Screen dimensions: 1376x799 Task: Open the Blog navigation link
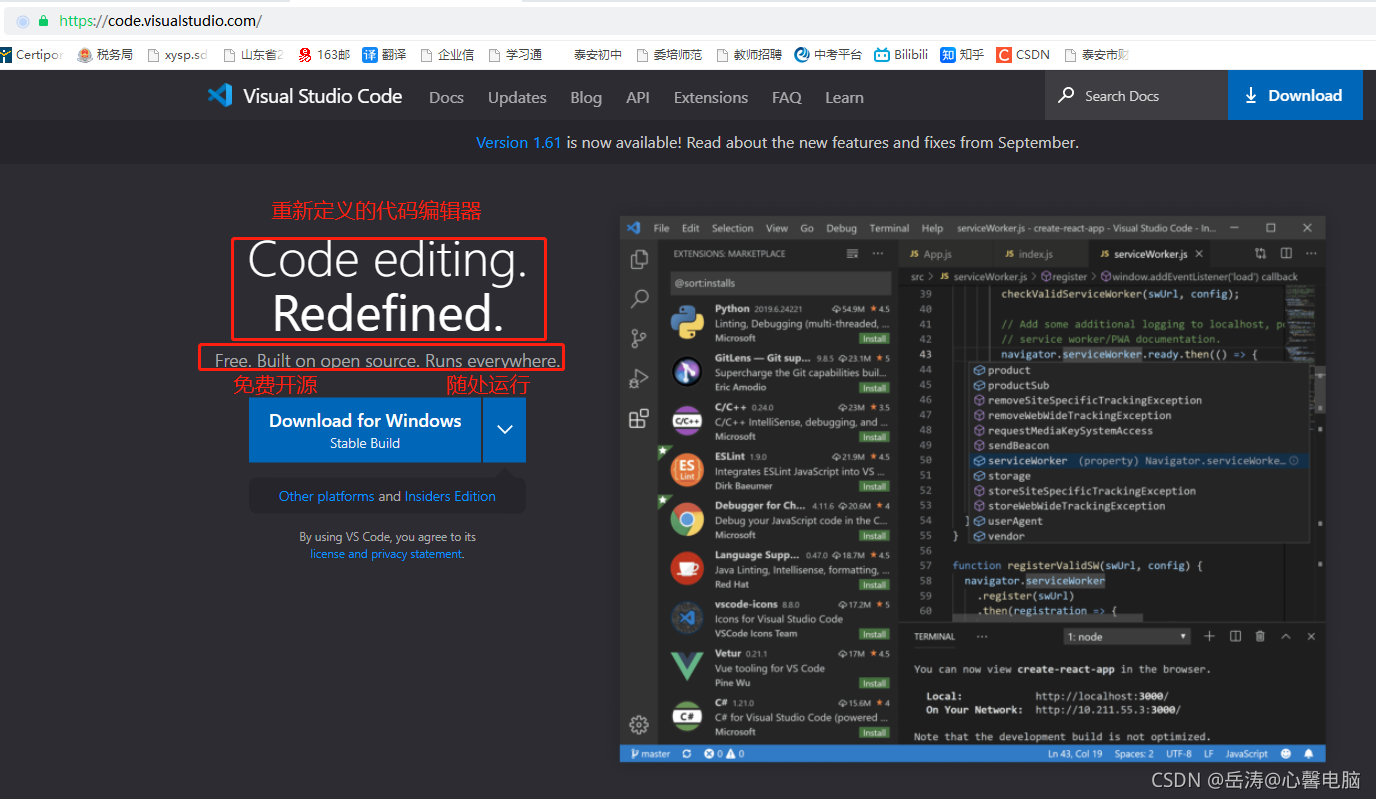(586, 97)
